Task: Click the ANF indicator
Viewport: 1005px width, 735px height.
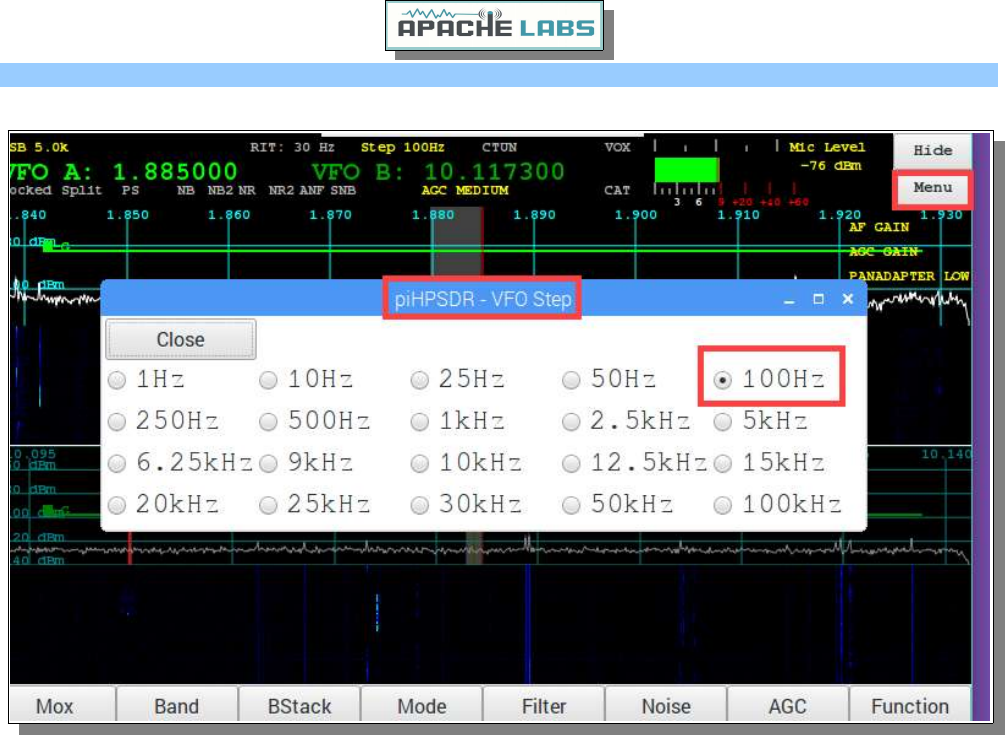Action: coord(311,190)
